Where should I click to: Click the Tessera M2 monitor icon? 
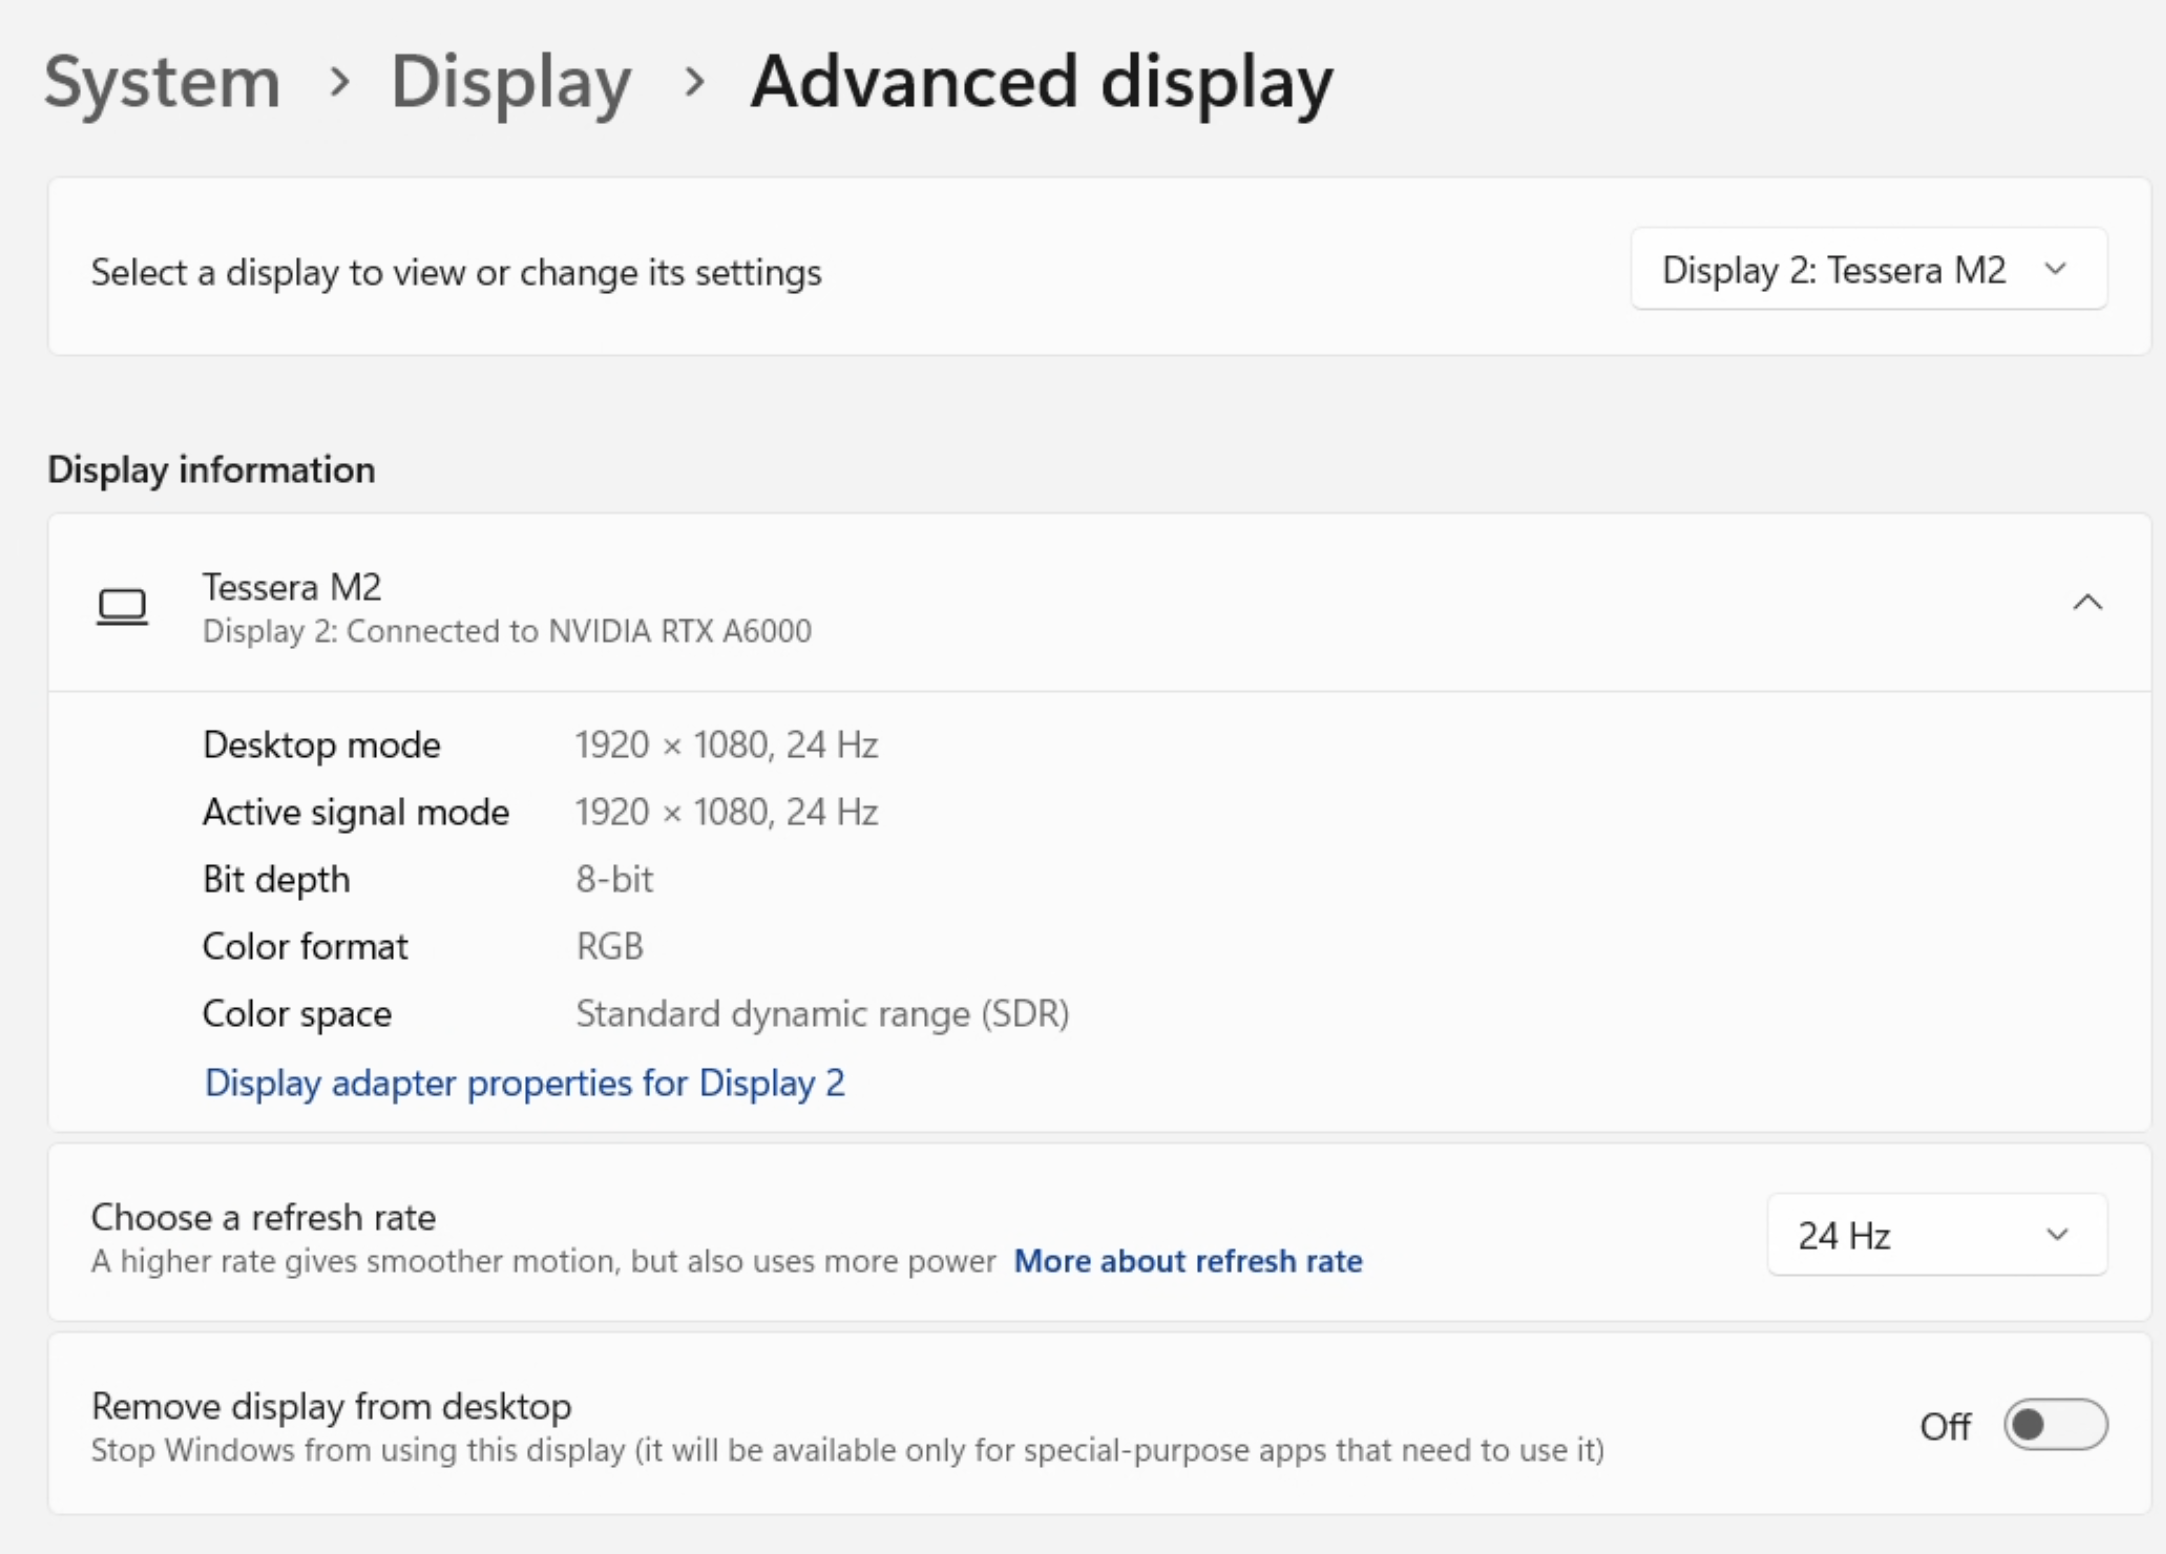122,606
